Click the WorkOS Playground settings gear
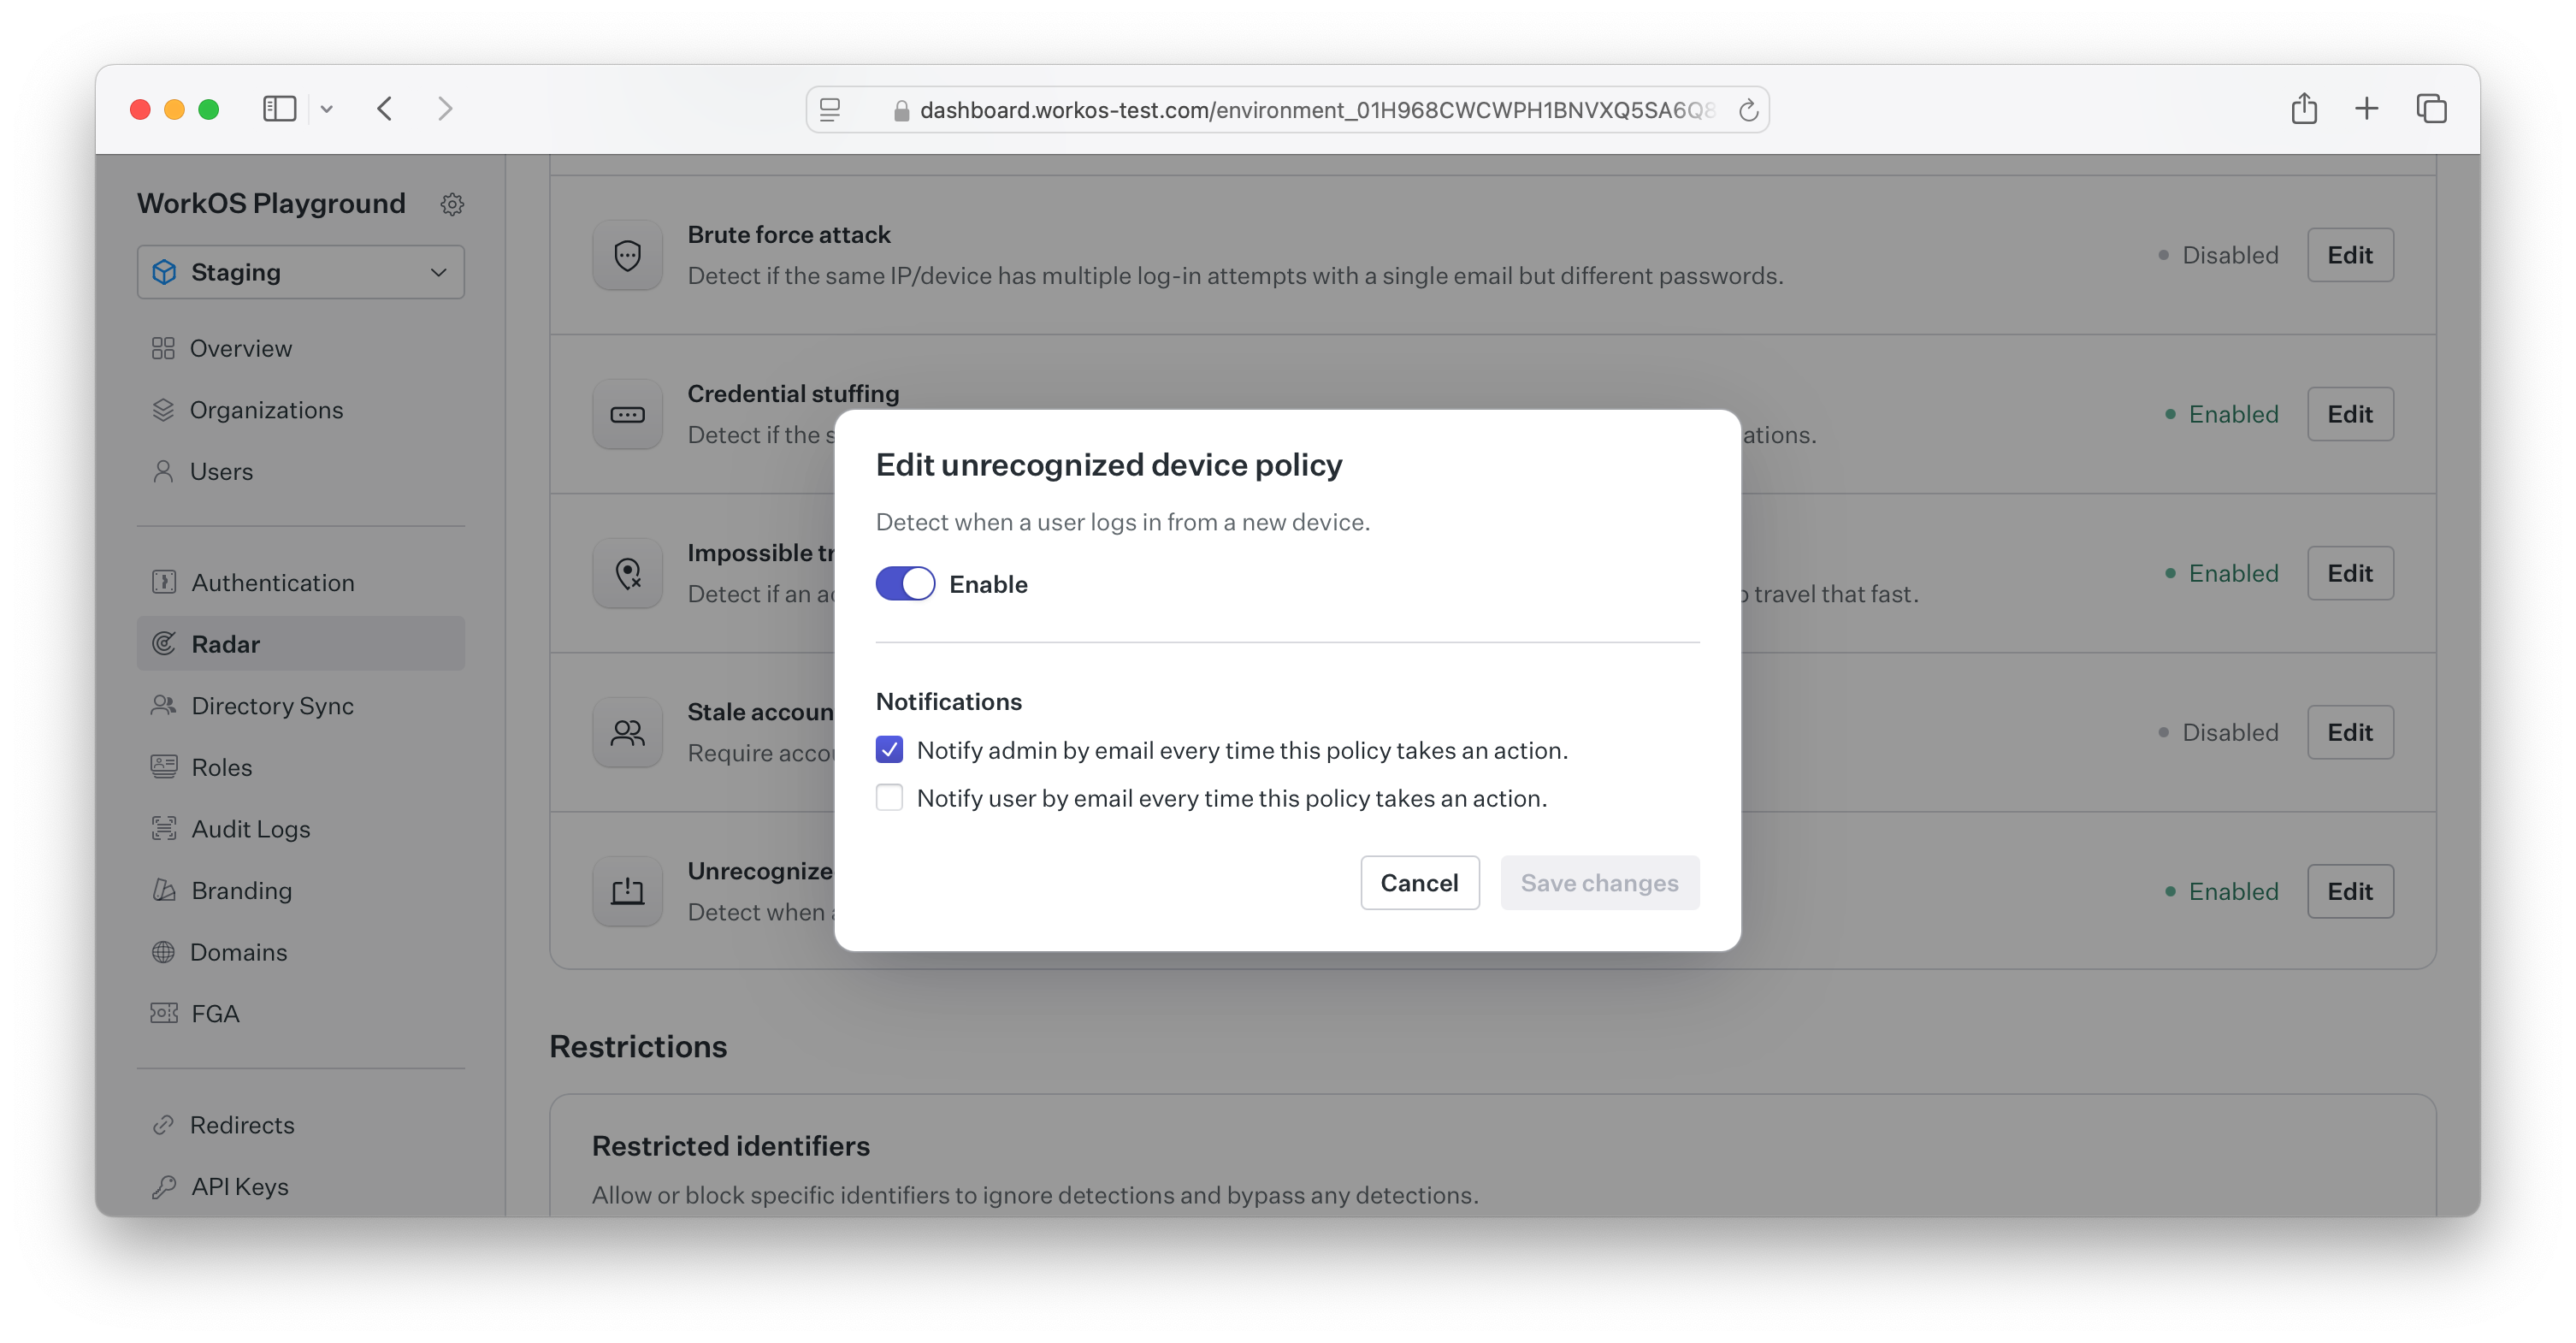Screen dimensions: 2576x1343 [x=452, y=203]
